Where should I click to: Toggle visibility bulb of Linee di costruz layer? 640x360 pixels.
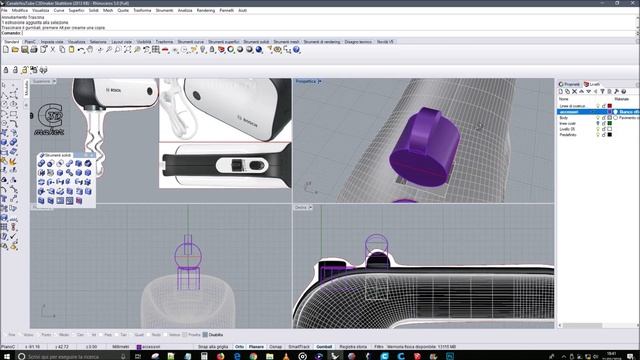[598, 106]
